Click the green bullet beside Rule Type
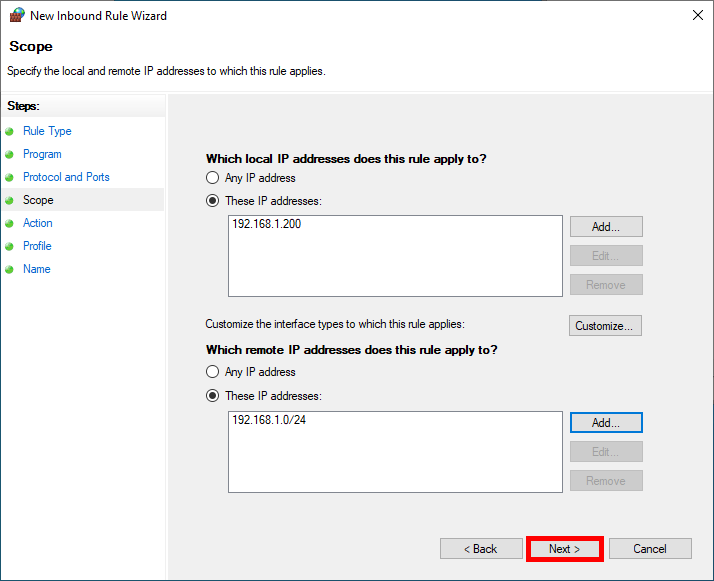The width and height of the screenshot is (714, 581). pyautogui.click(x=10, y=131)
